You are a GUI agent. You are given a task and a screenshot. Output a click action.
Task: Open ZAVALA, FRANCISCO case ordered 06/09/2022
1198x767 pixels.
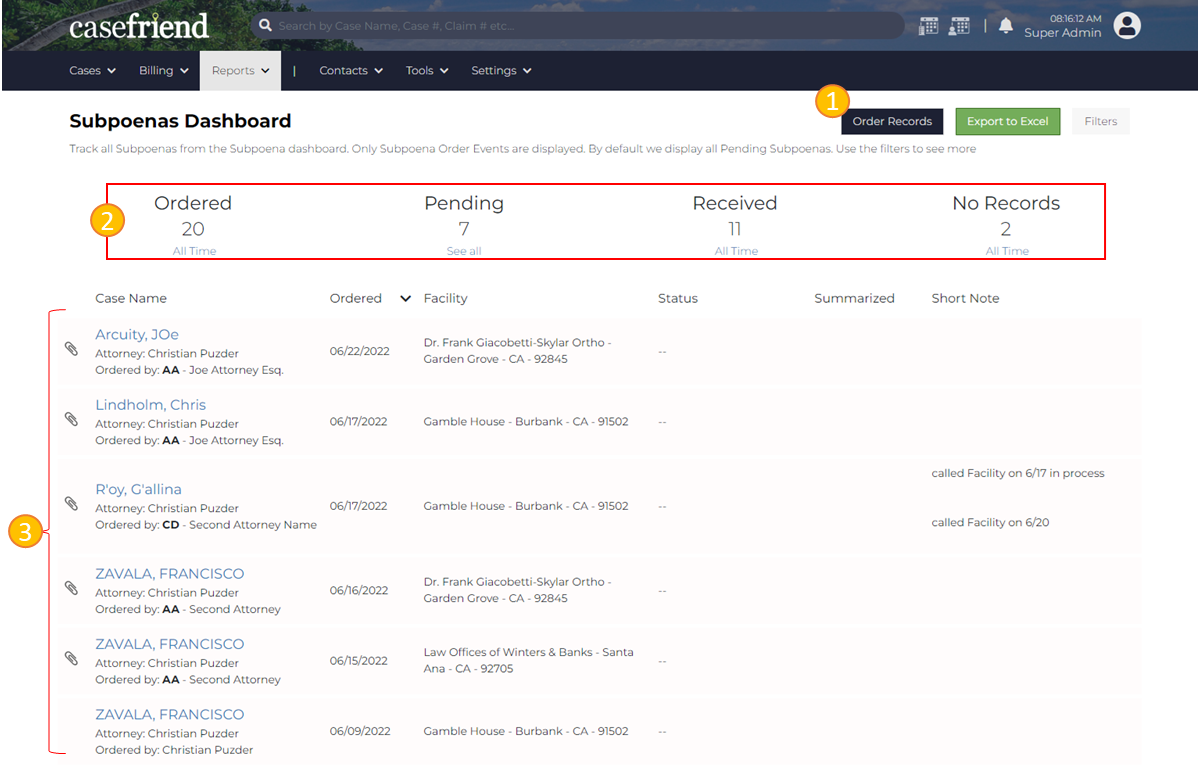pos(170,714)
